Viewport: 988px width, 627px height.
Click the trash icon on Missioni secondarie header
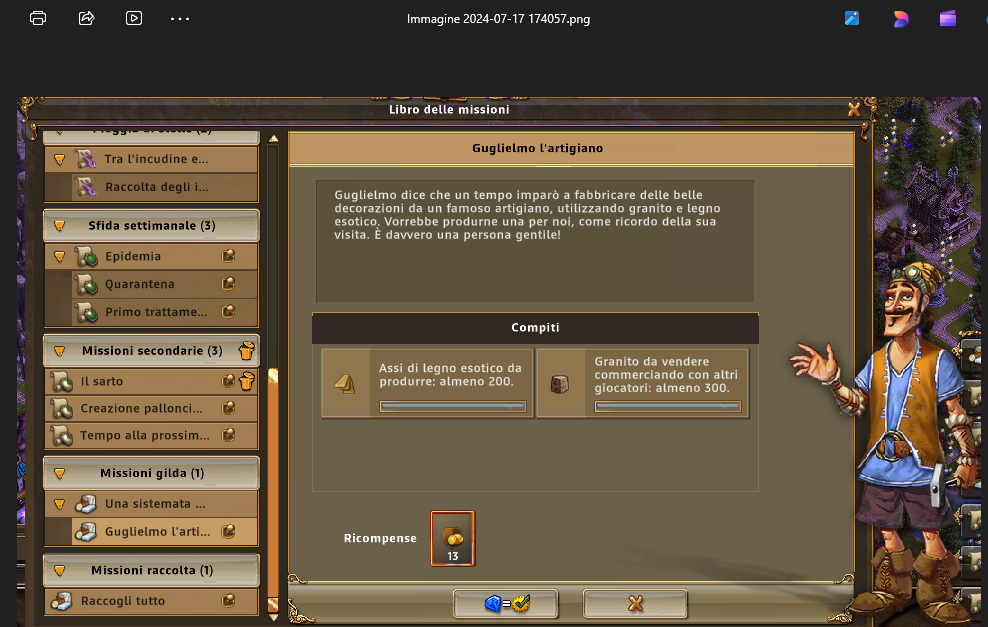[x=246, y=350]
